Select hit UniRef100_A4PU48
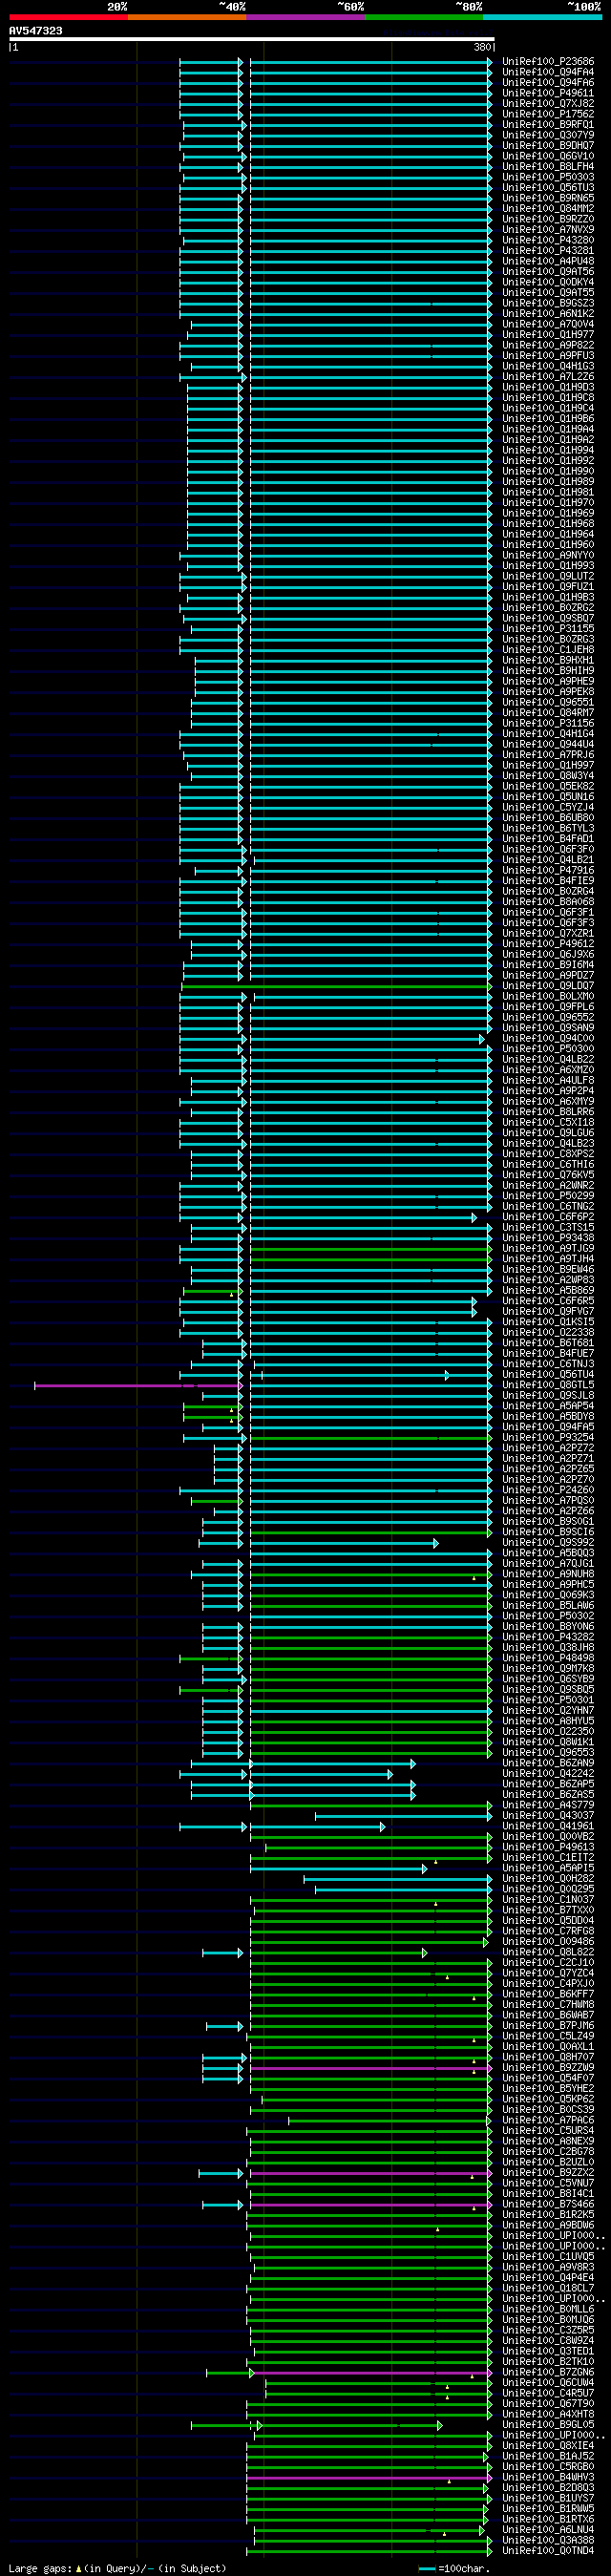 coord(548,261)
